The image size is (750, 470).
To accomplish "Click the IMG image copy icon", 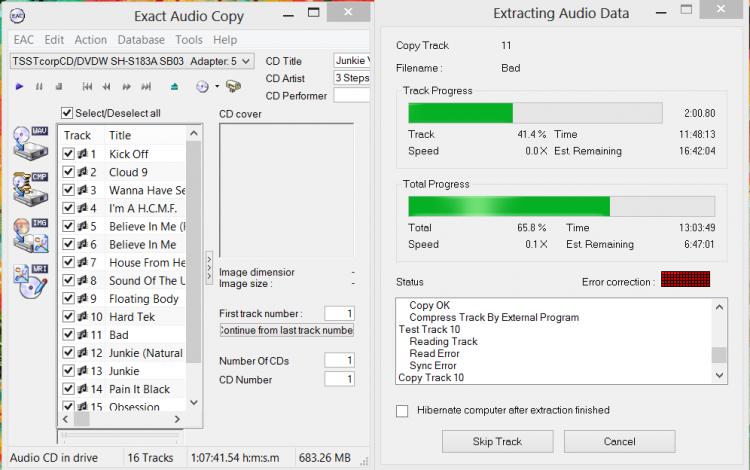I will click(x=31, y=235).
